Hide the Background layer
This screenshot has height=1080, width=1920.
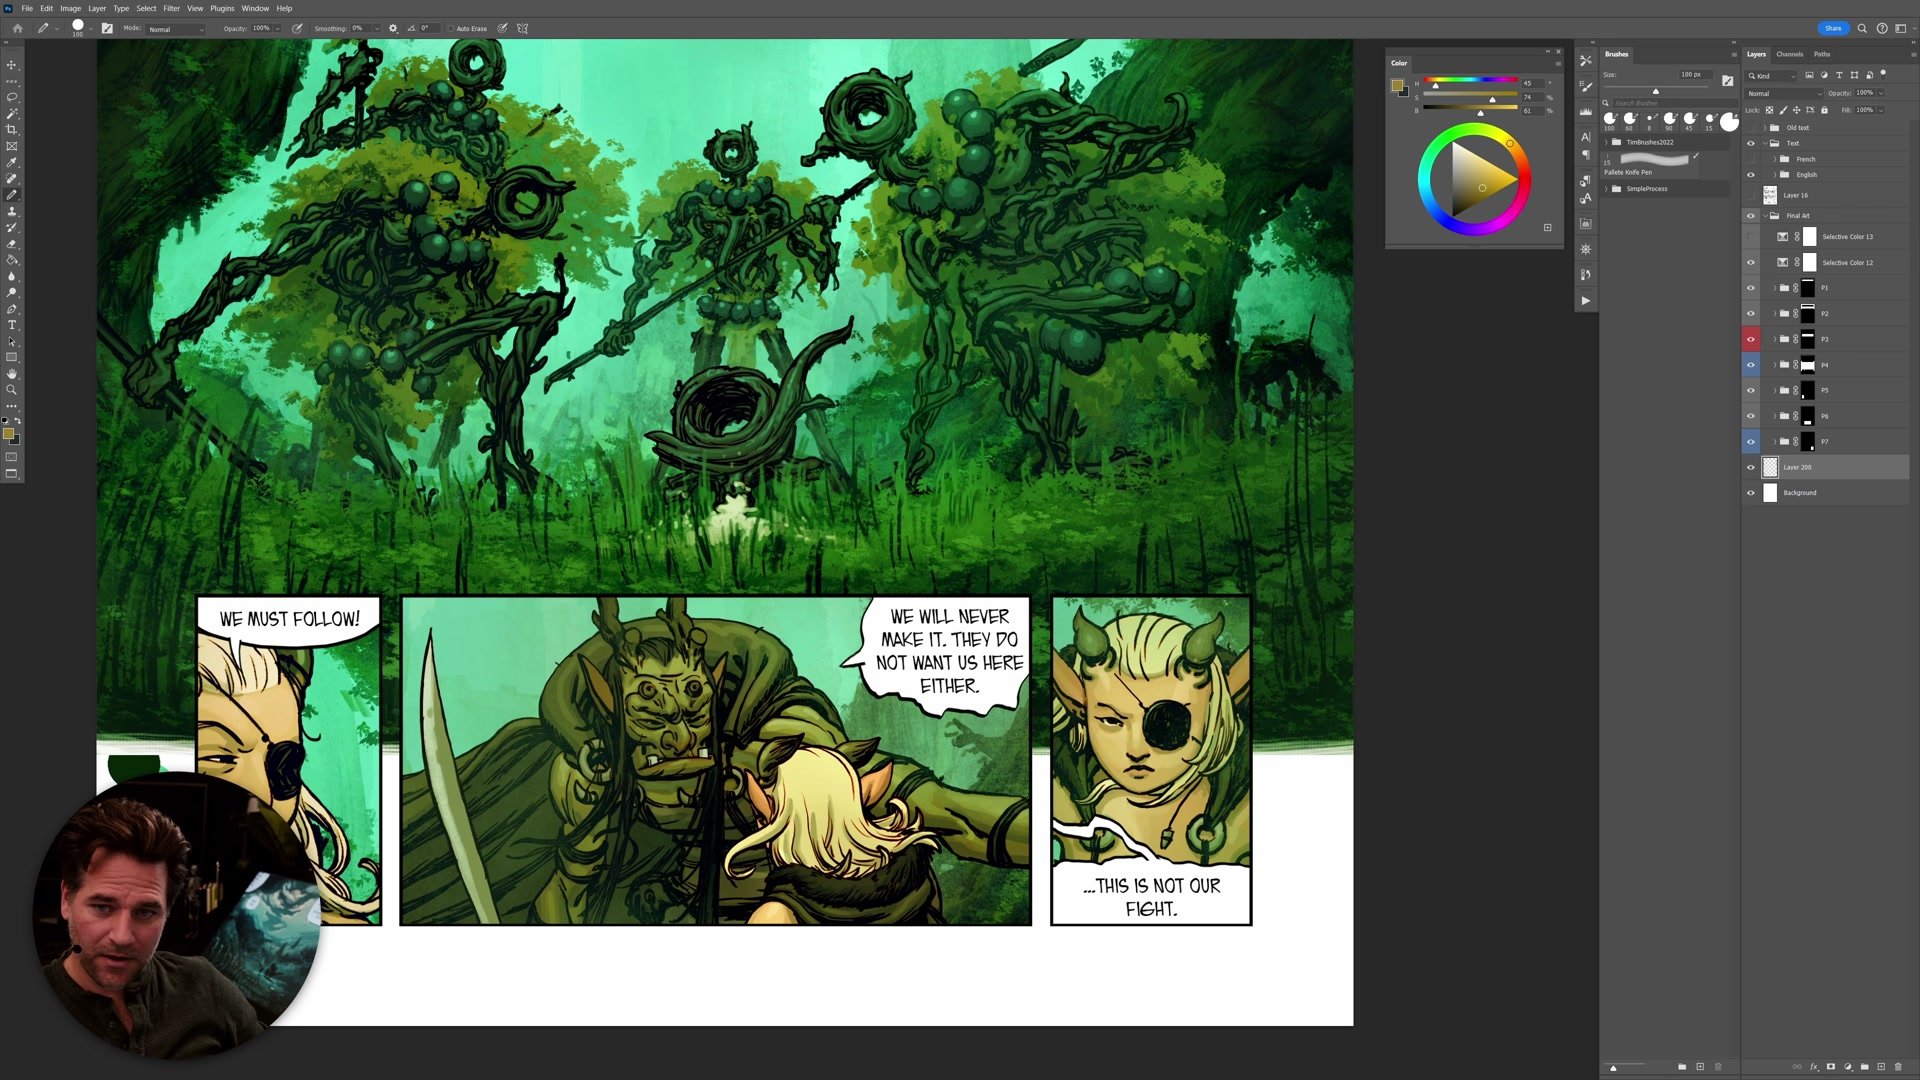click(x=1751, y=493)
